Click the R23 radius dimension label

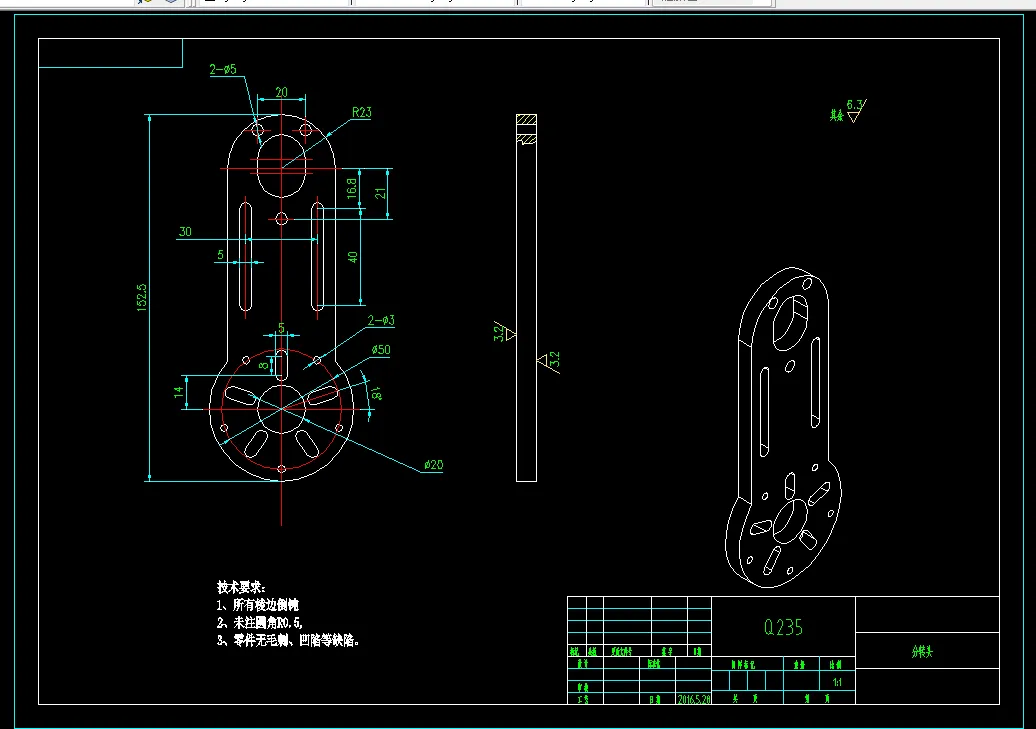(361, 112)
